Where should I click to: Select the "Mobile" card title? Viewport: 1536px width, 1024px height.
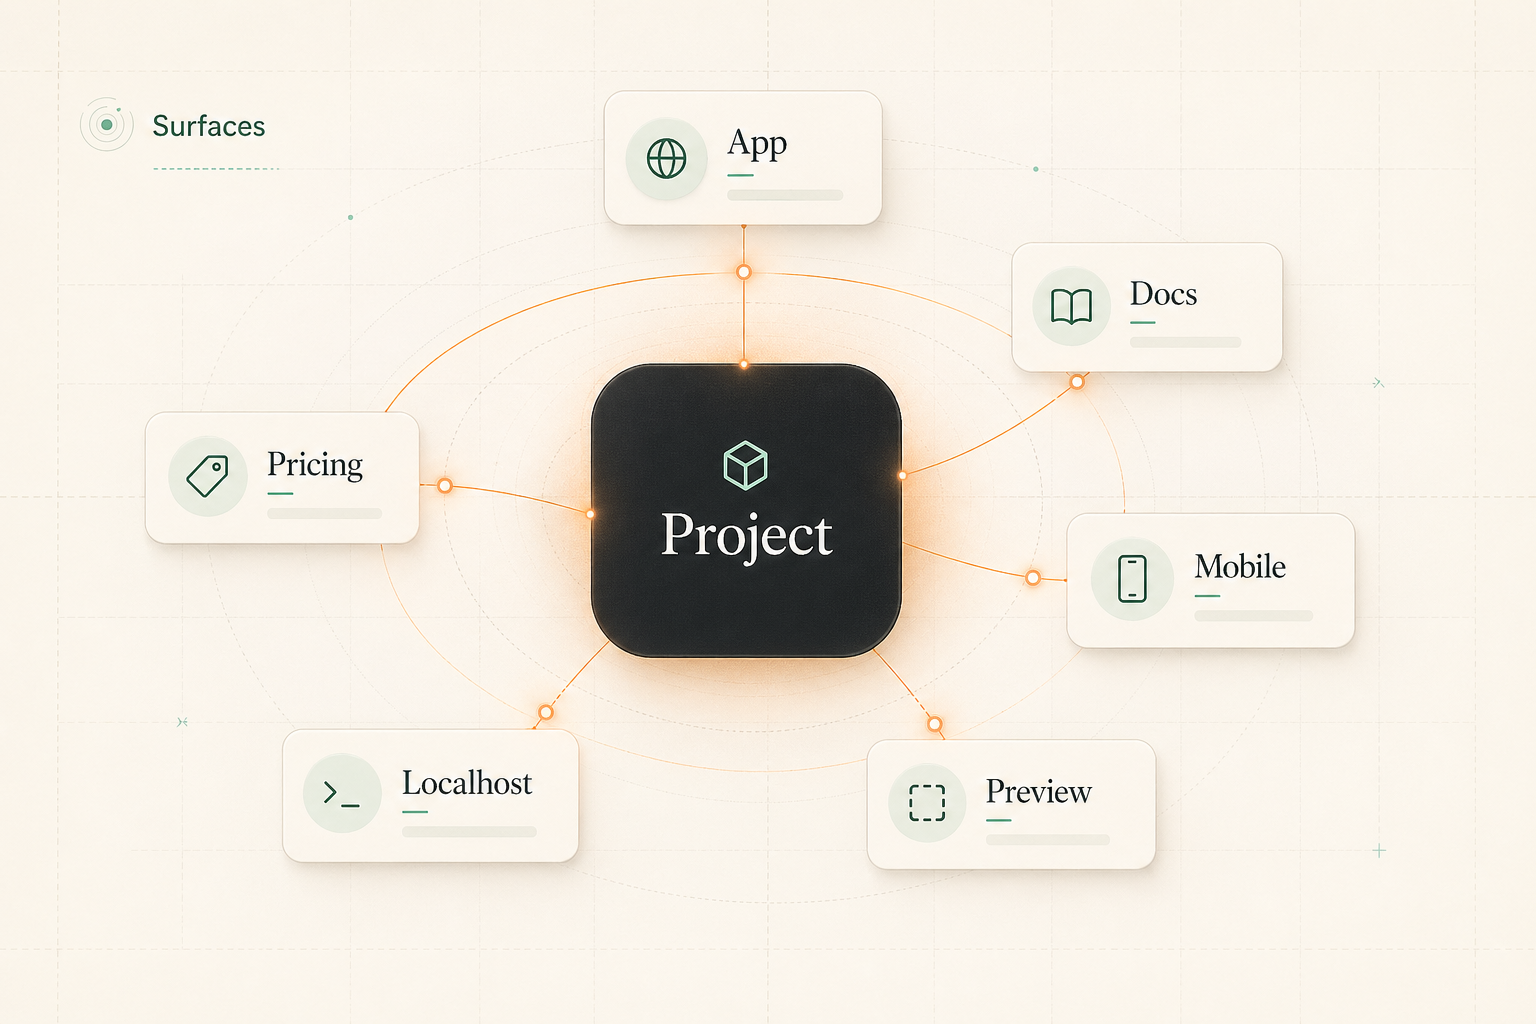click(1240, 566)
